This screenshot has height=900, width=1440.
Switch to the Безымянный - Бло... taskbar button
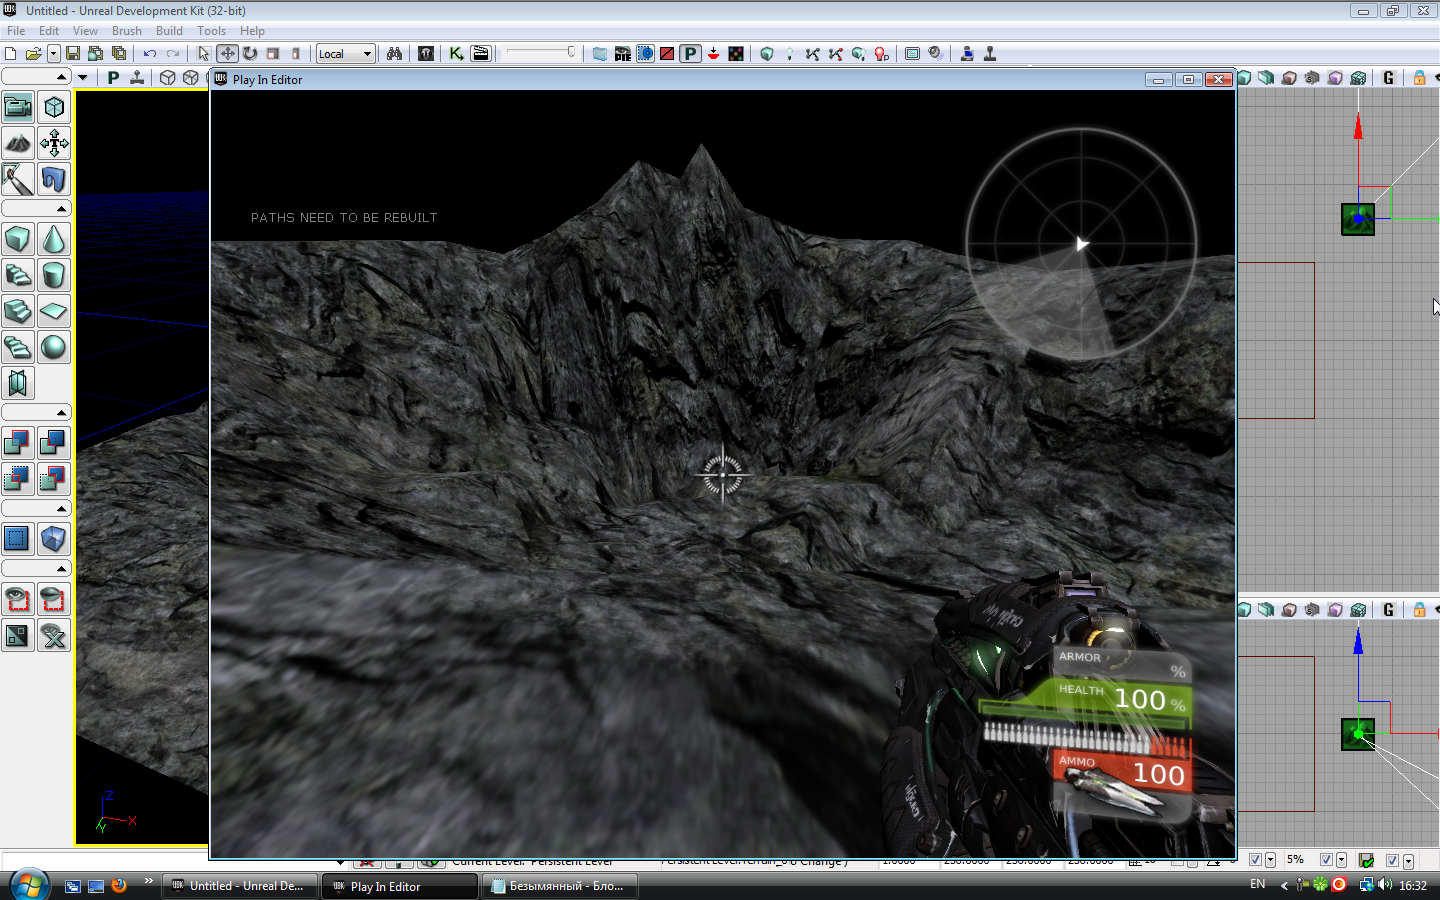tap(560, 886)
